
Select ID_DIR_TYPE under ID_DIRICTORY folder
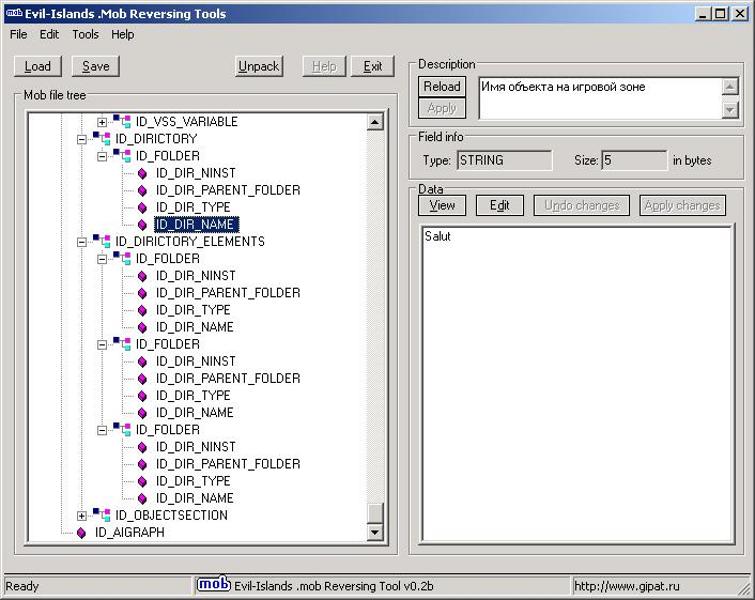coord(193,207)
